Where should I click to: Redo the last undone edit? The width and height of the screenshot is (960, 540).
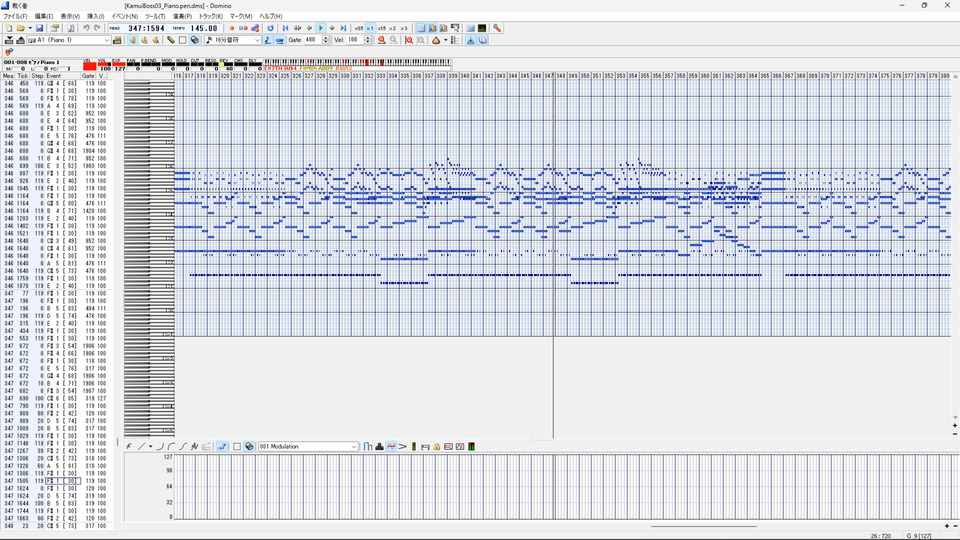coord(97,28)
